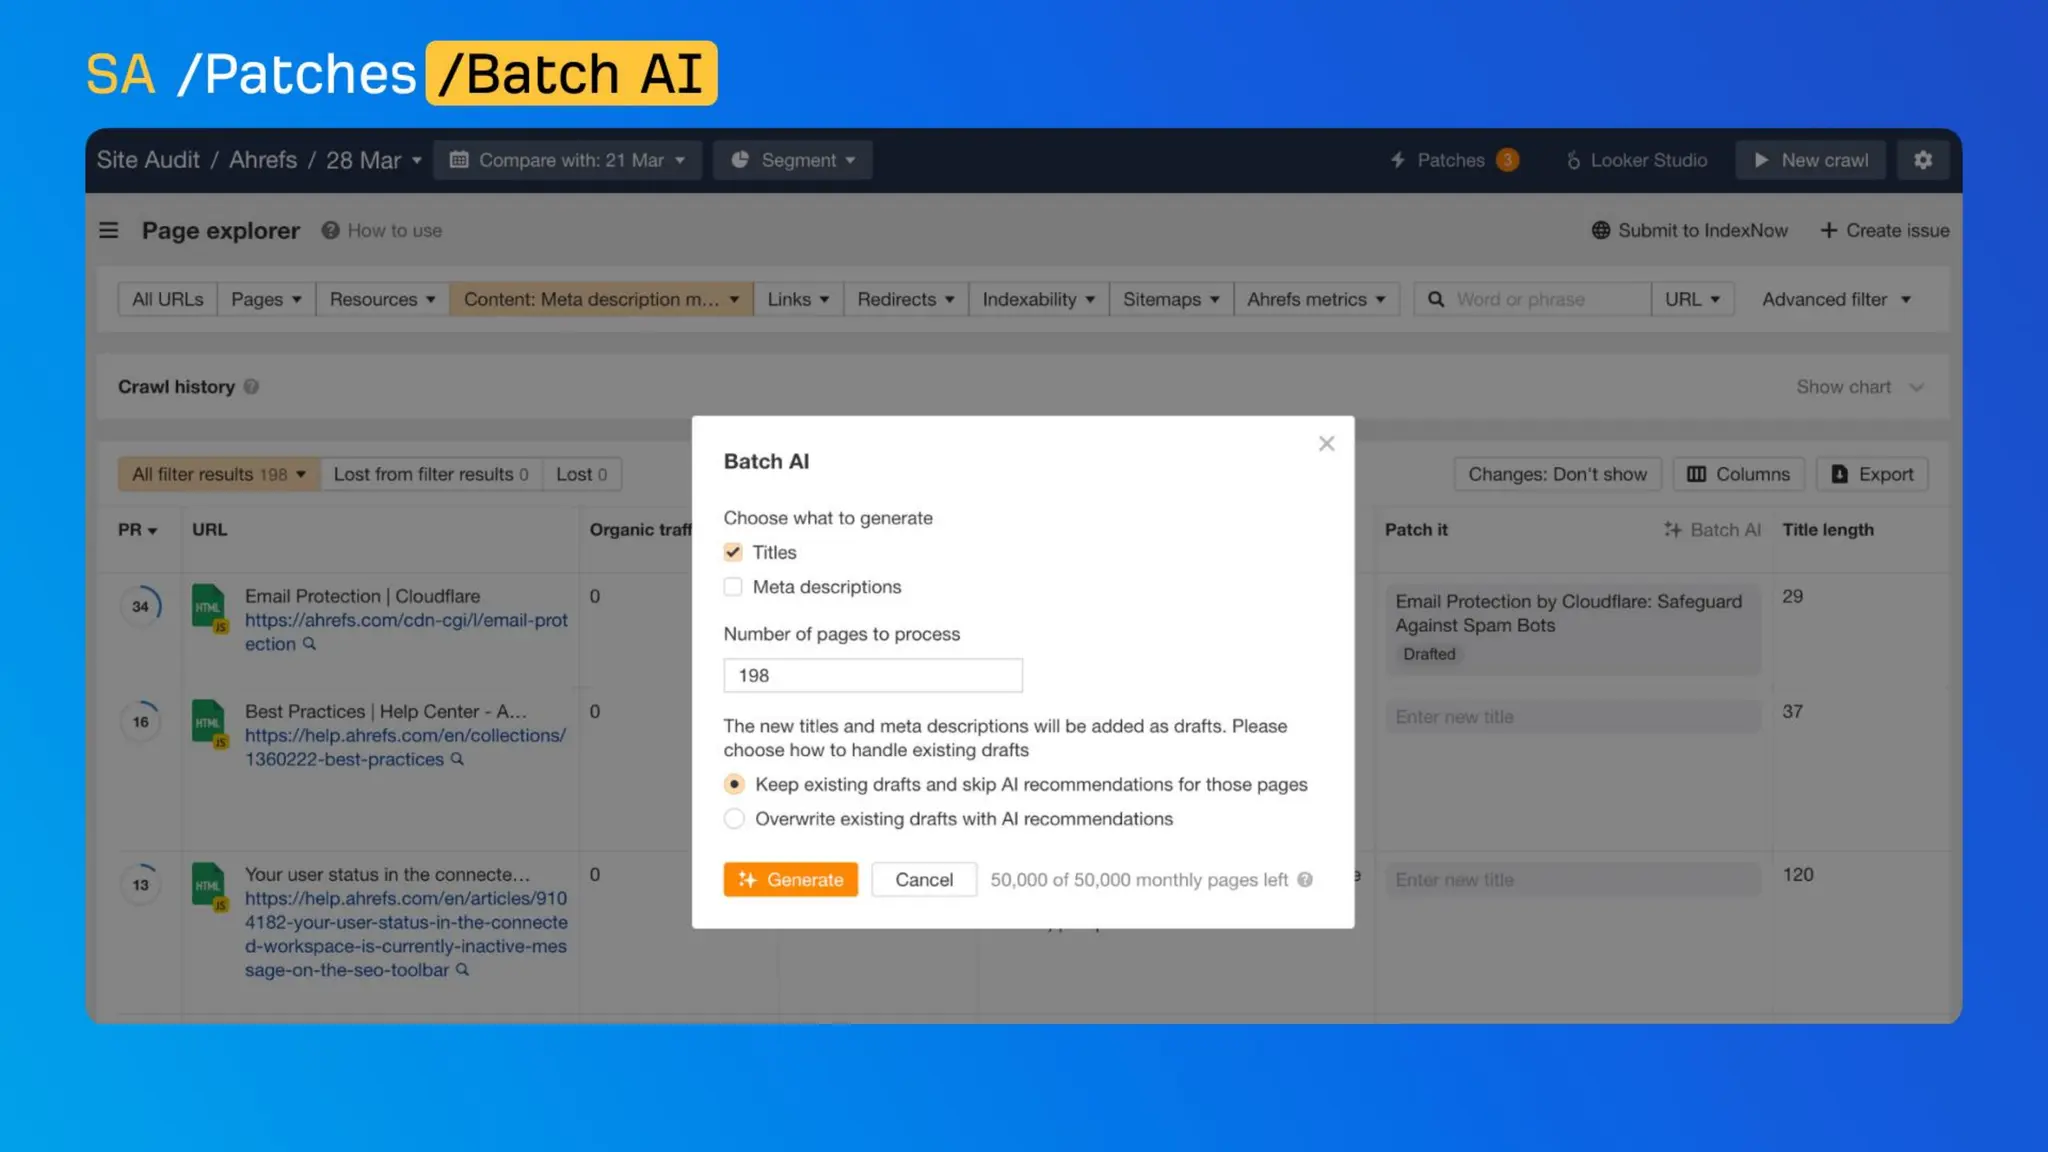
Task: Expand the Sitemaps filter dropdown
Action: coord(1170,299)
